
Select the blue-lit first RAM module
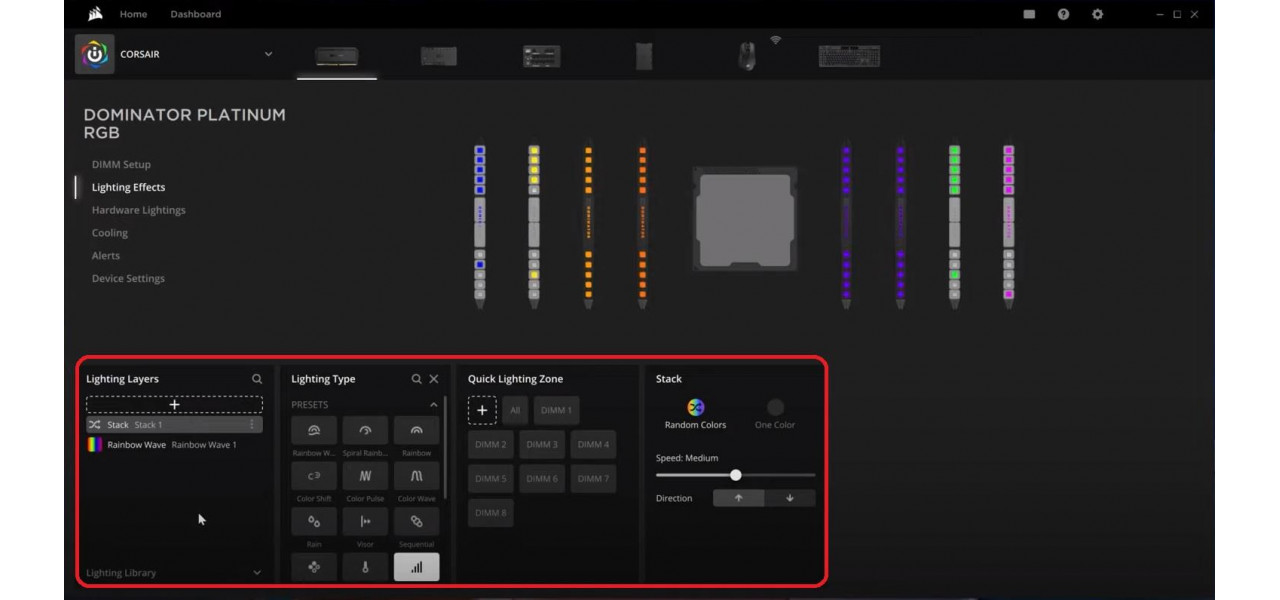click(x=480, y=222)
